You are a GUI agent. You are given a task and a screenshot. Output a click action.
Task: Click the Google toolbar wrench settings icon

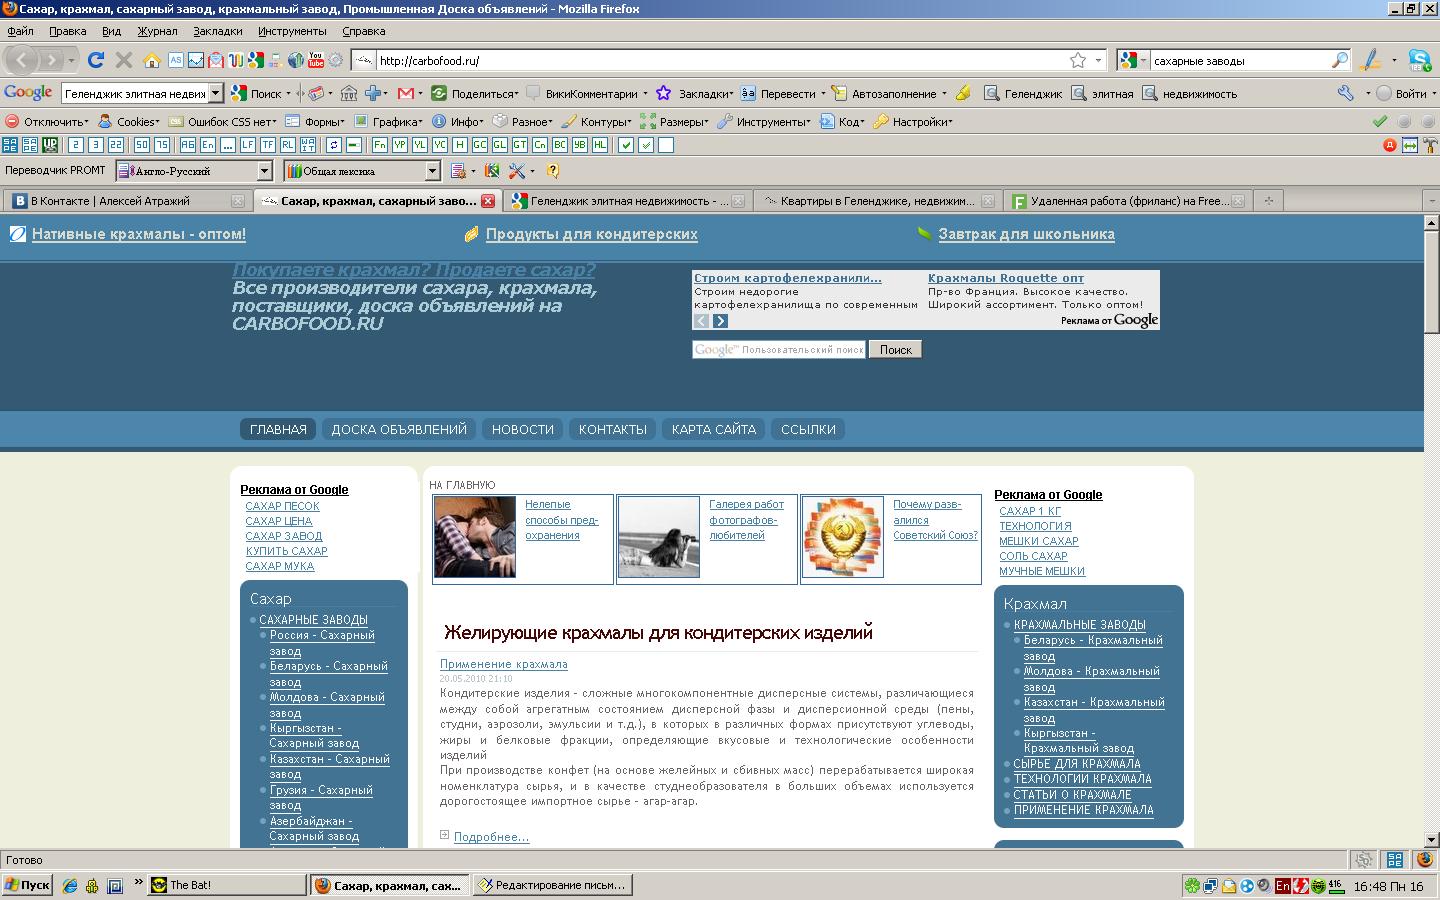[1345, 93]
